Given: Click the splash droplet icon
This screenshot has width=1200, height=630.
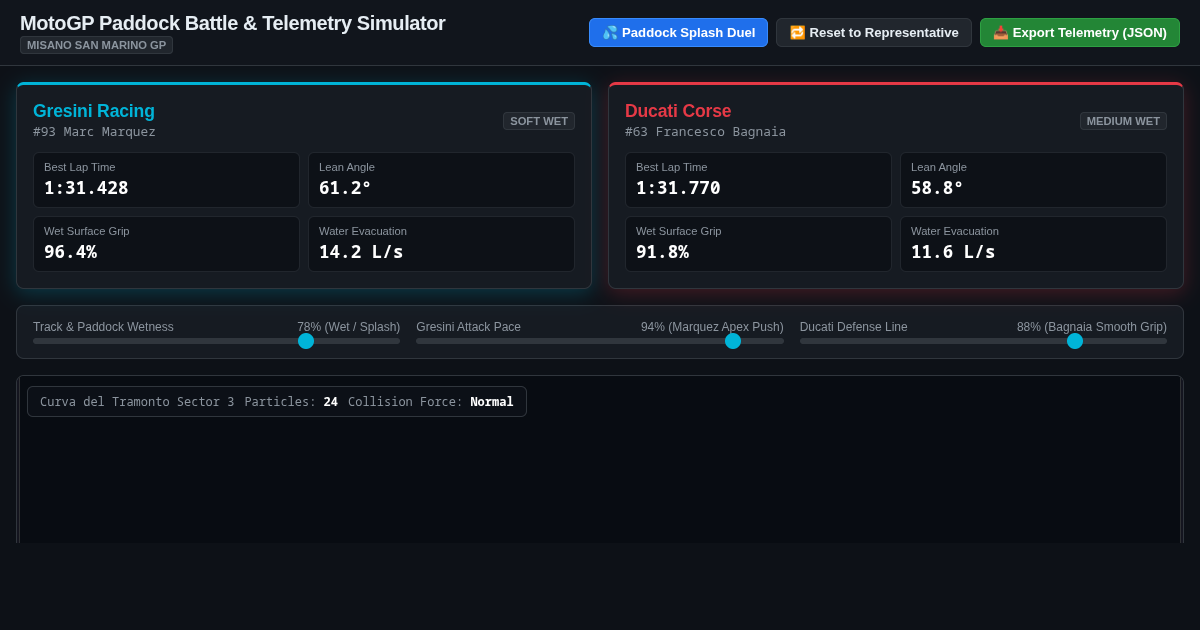Looking at the screenshot, I should (610, 32).
